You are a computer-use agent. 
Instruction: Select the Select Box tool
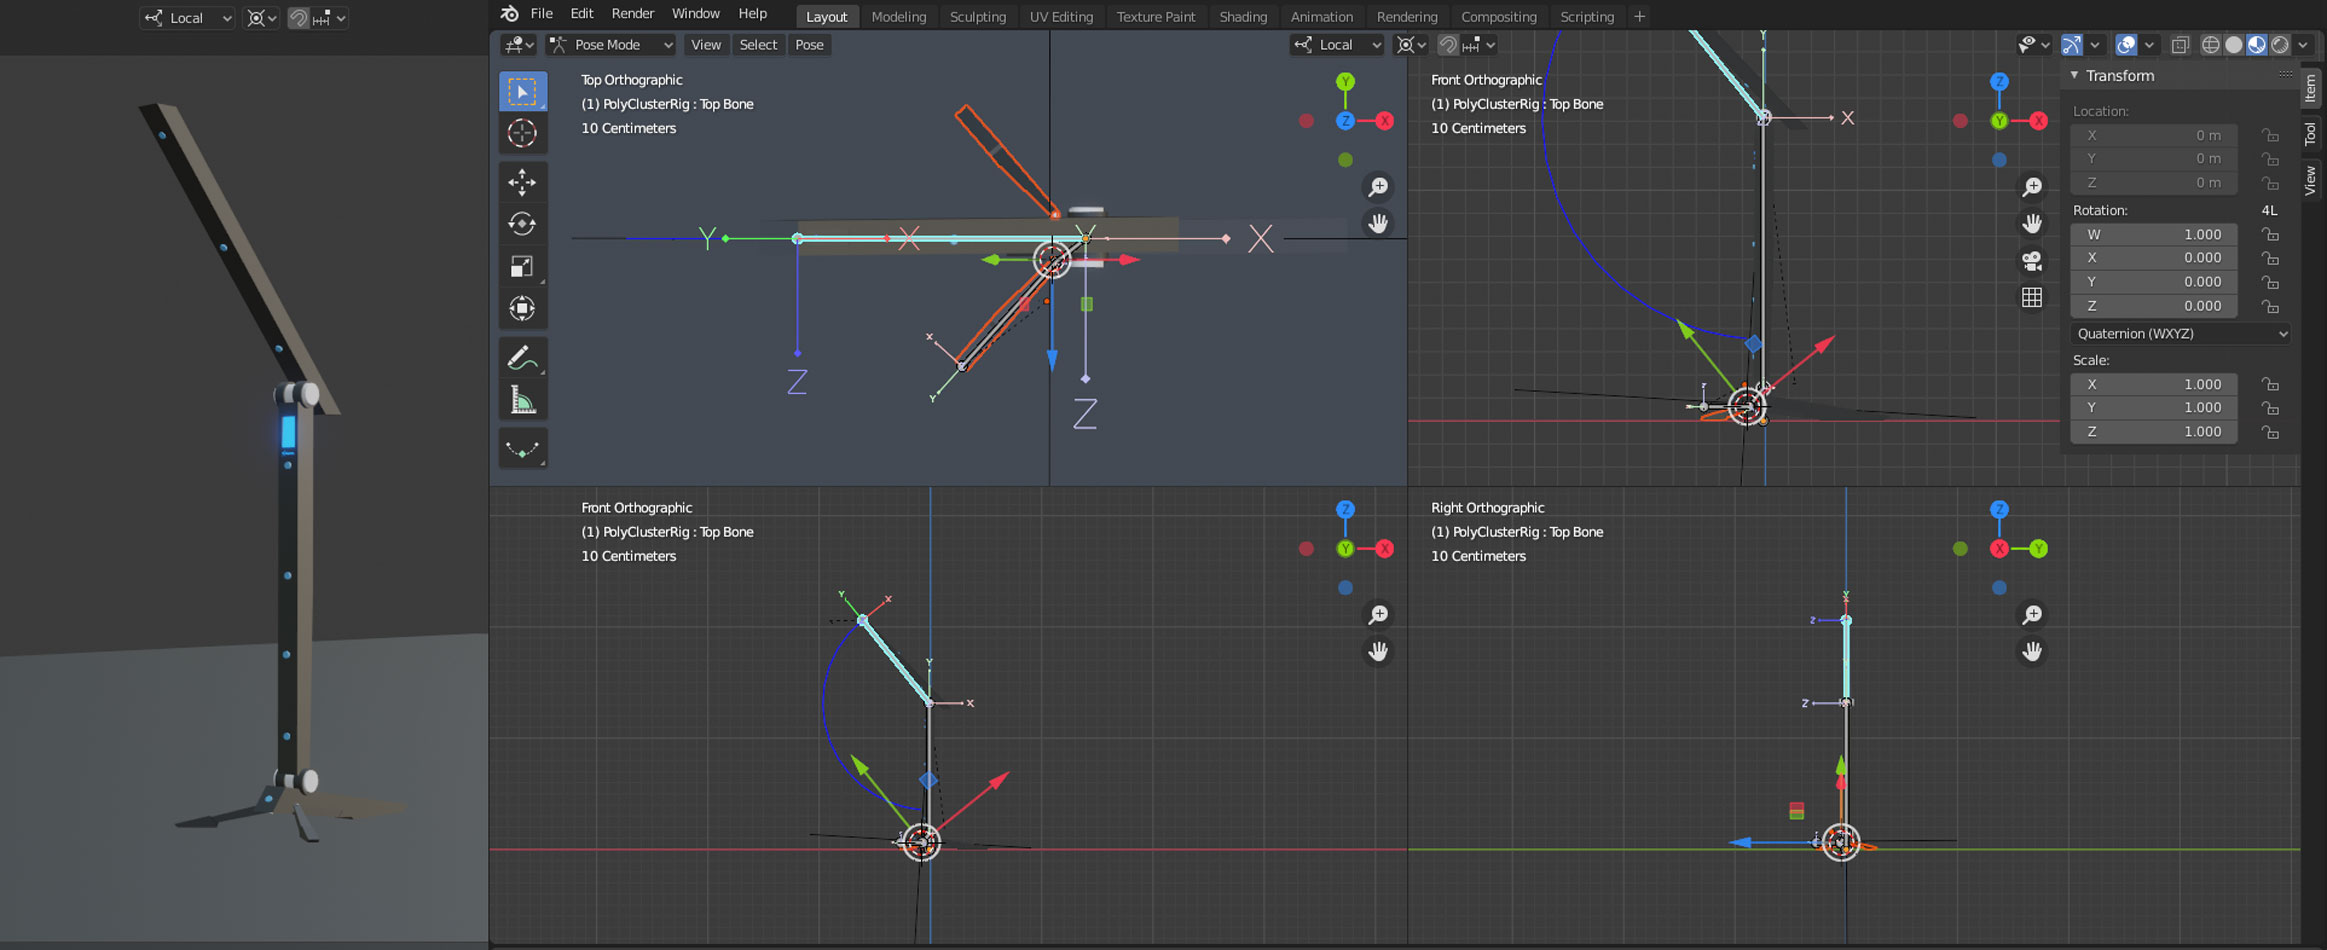522,91
